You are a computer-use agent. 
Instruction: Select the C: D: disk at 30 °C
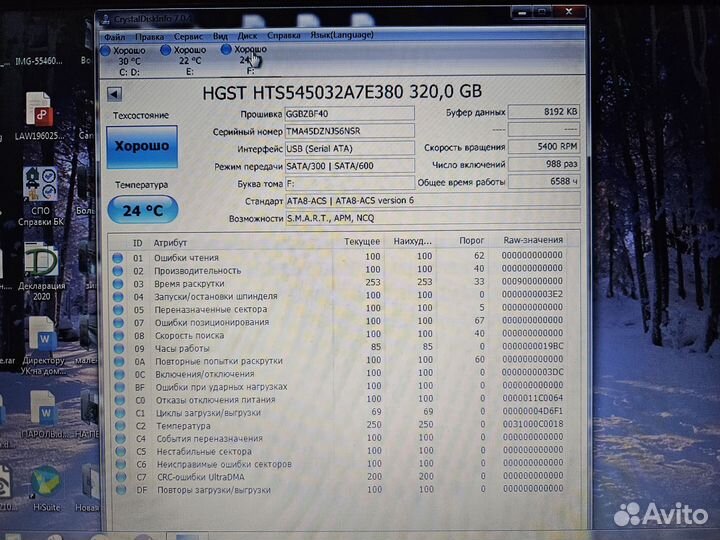click(124, 61)
